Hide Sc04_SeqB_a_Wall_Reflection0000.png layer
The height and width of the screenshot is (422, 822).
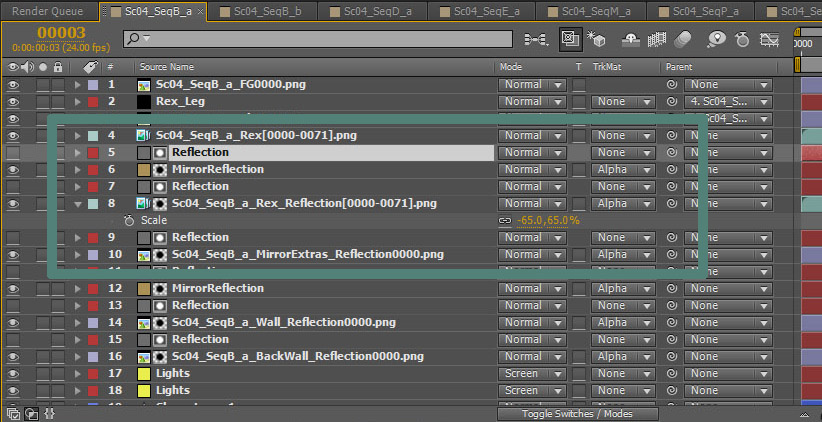tap(13, 322)
